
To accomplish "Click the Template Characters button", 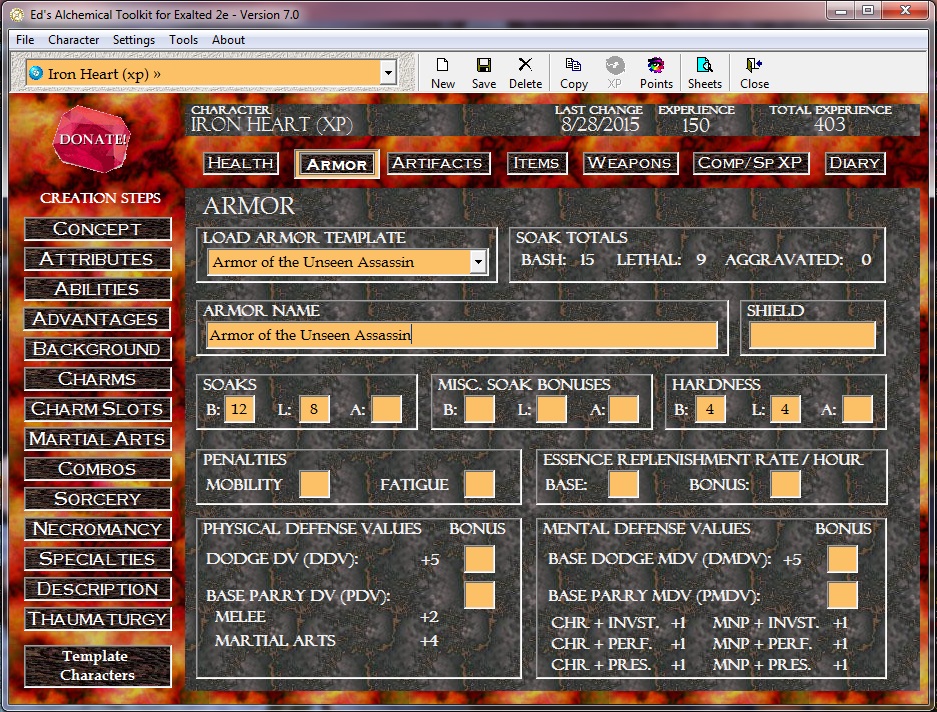I will [x=97, y=665].
